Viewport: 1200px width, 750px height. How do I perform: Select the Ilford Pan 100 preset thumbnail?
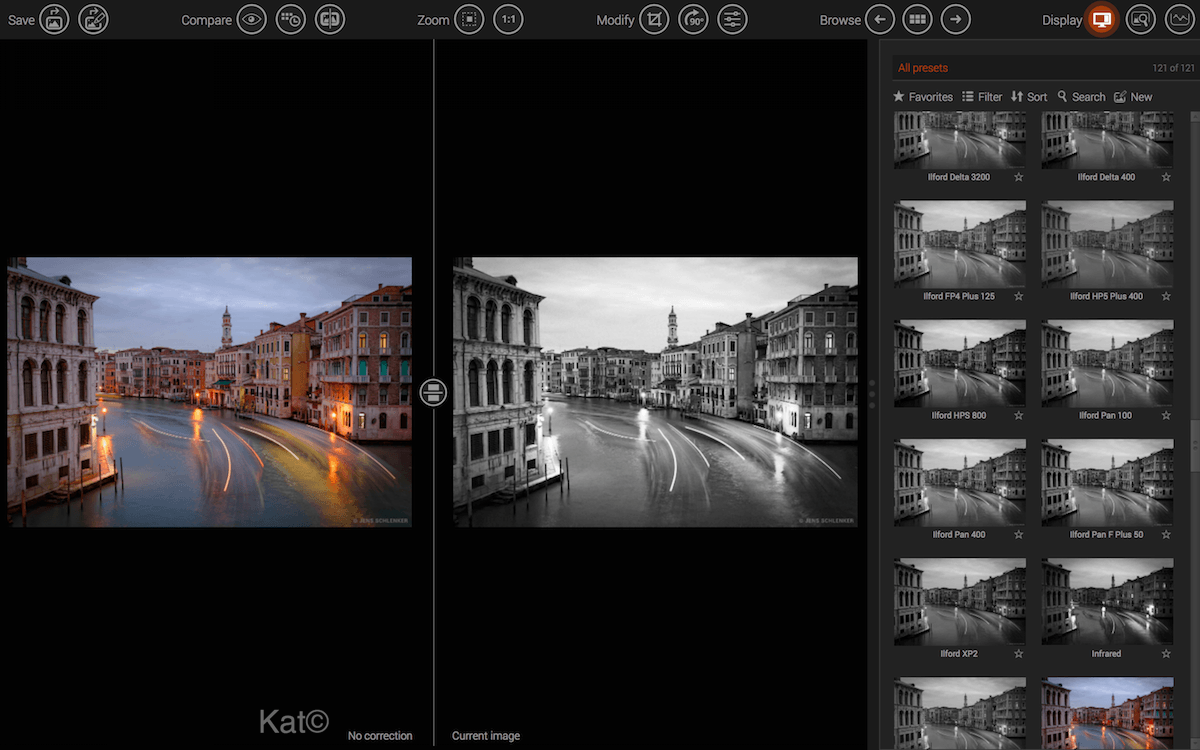[1107, 363]
